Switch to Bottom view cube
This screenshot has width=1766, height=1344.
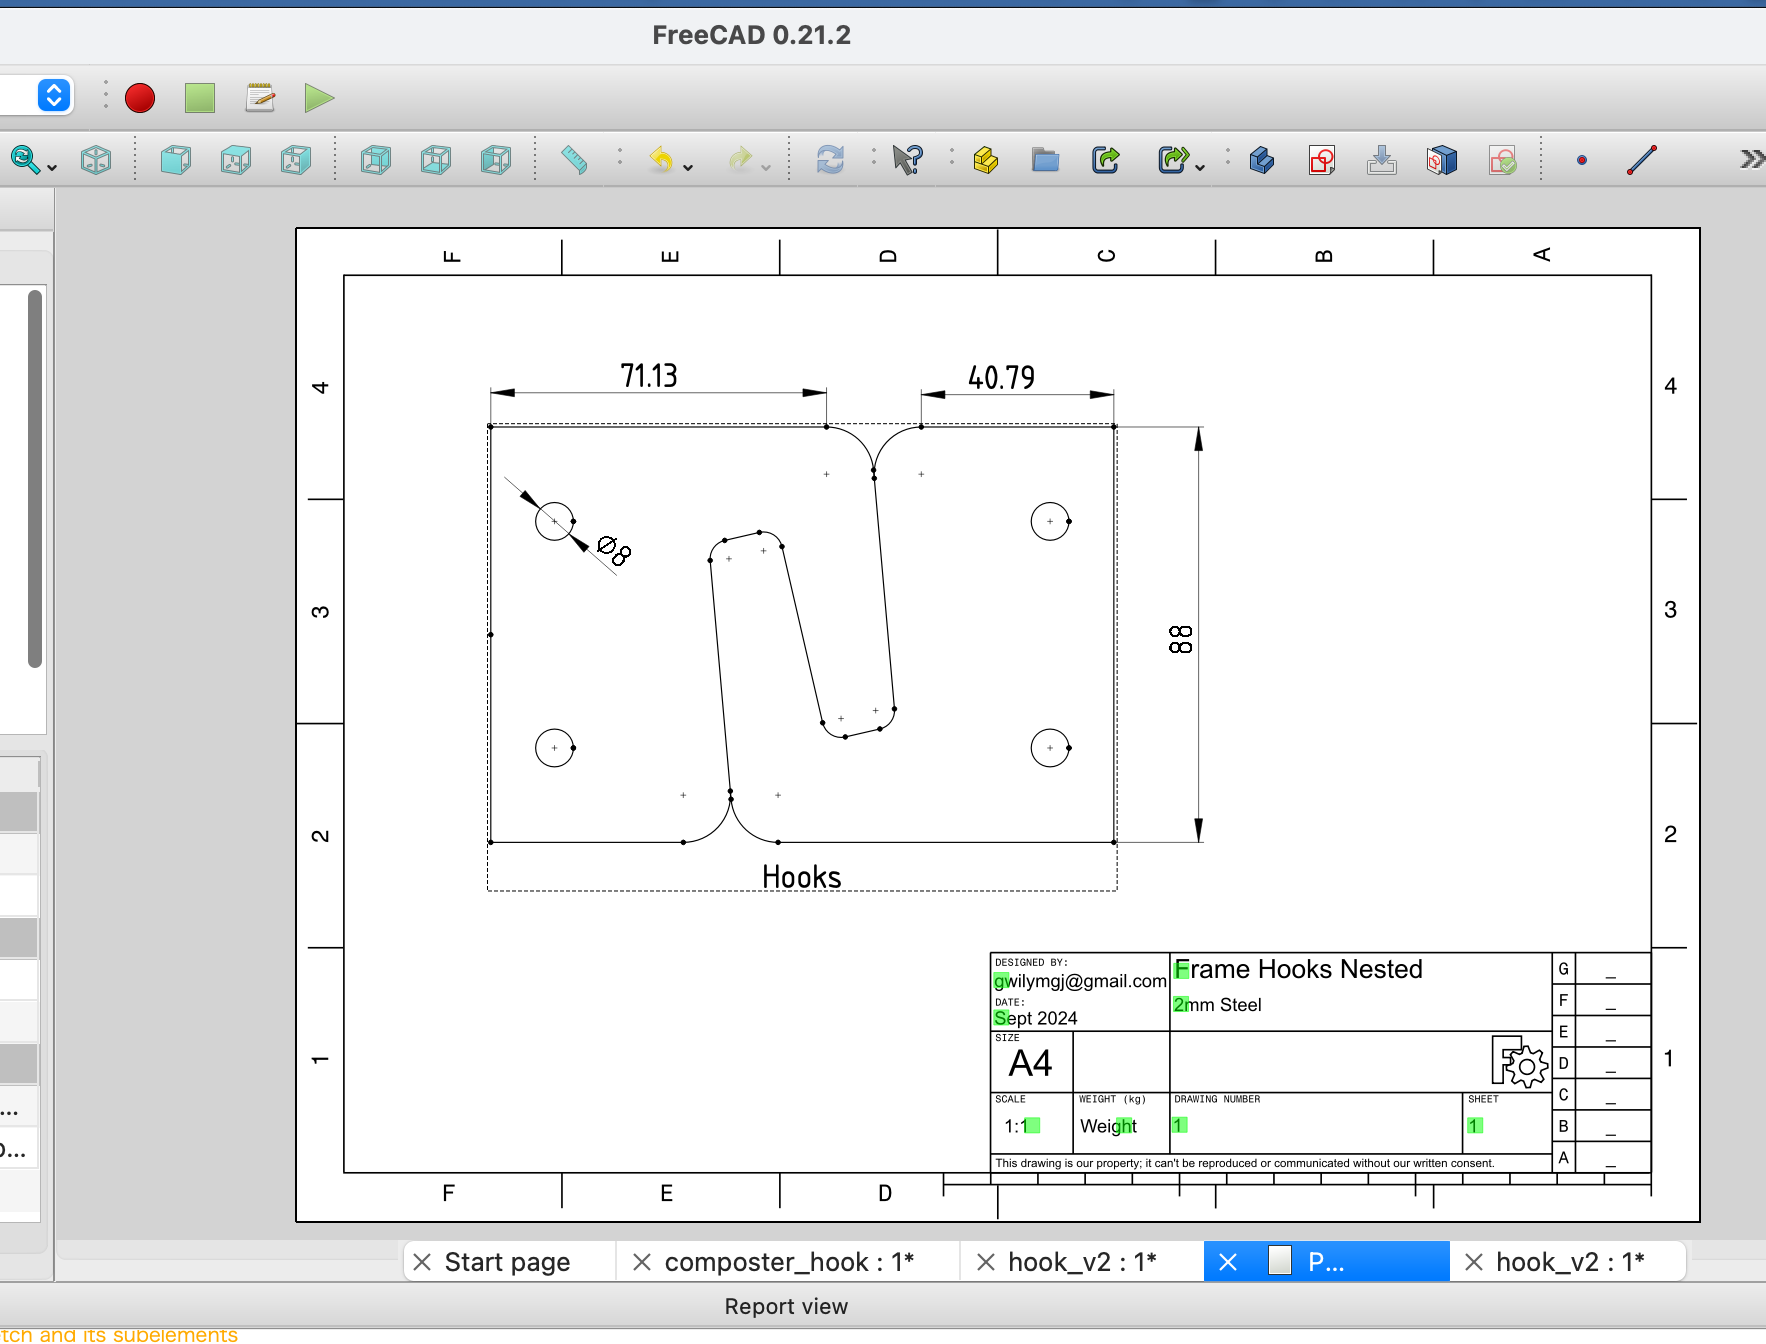pos(436,160)
